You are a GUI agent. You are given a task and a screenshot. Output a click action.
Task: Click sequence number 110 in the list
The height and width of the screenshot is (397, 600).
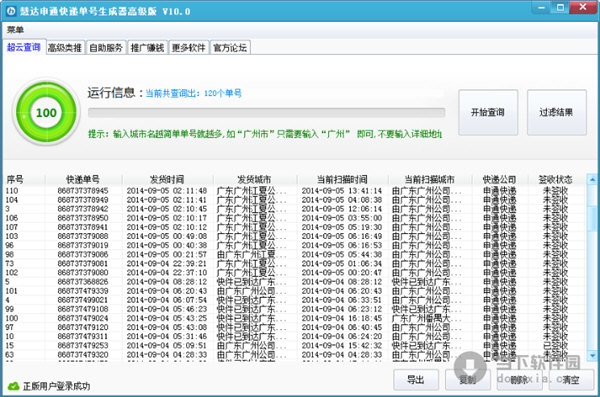click(12, 191)
